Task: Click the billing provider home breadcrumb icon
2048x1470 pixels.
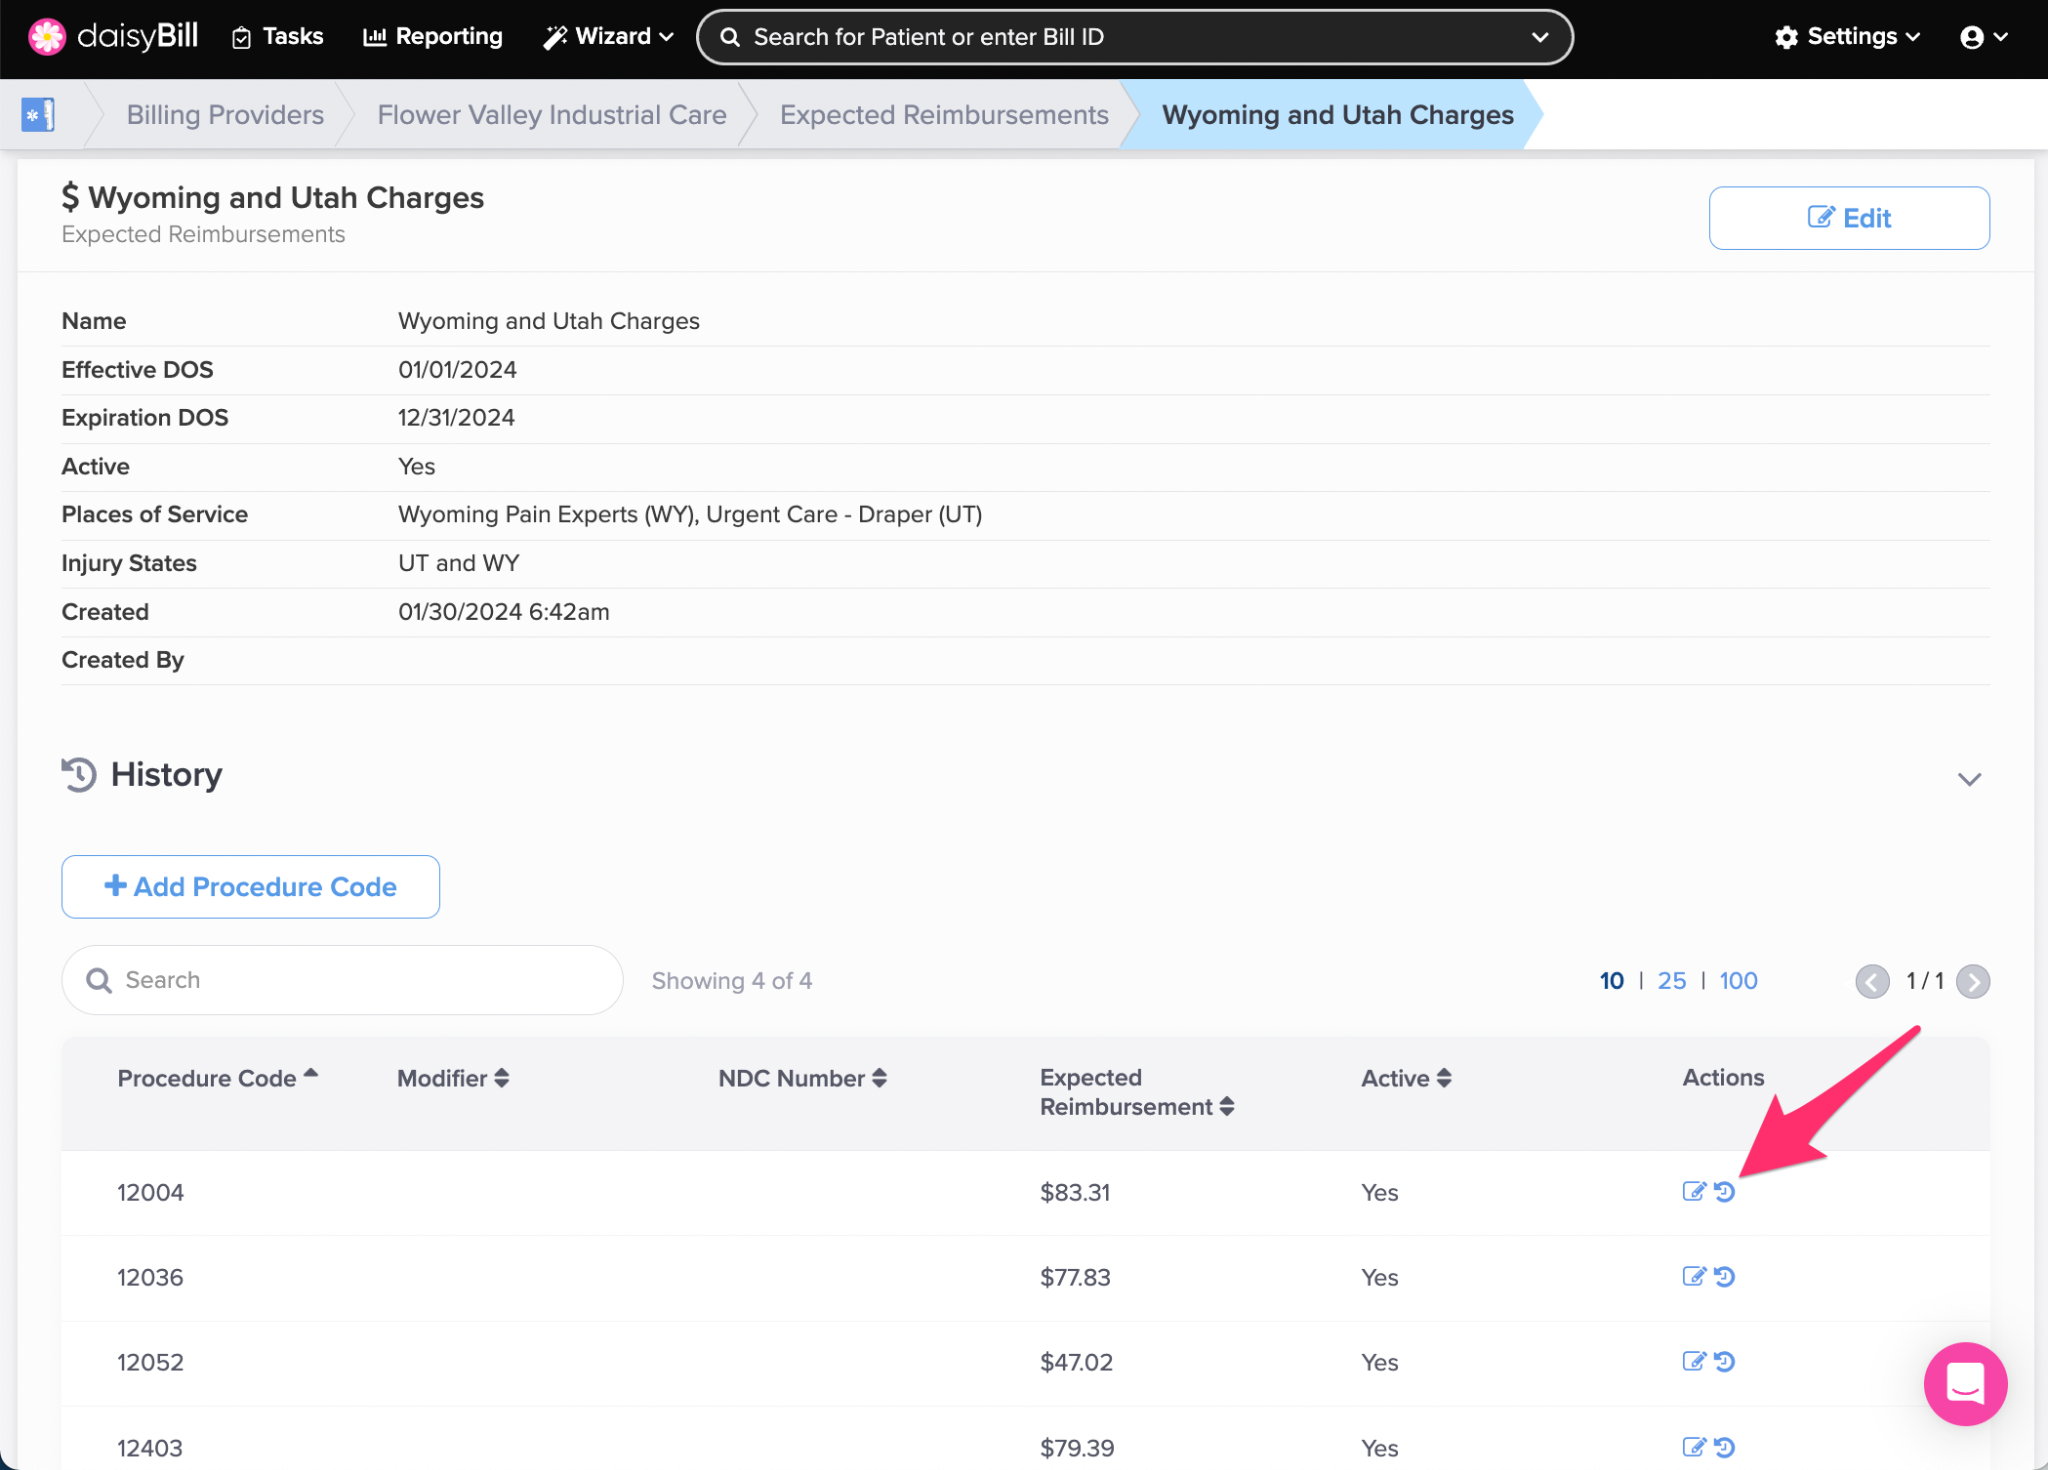Action: (38, 115)
